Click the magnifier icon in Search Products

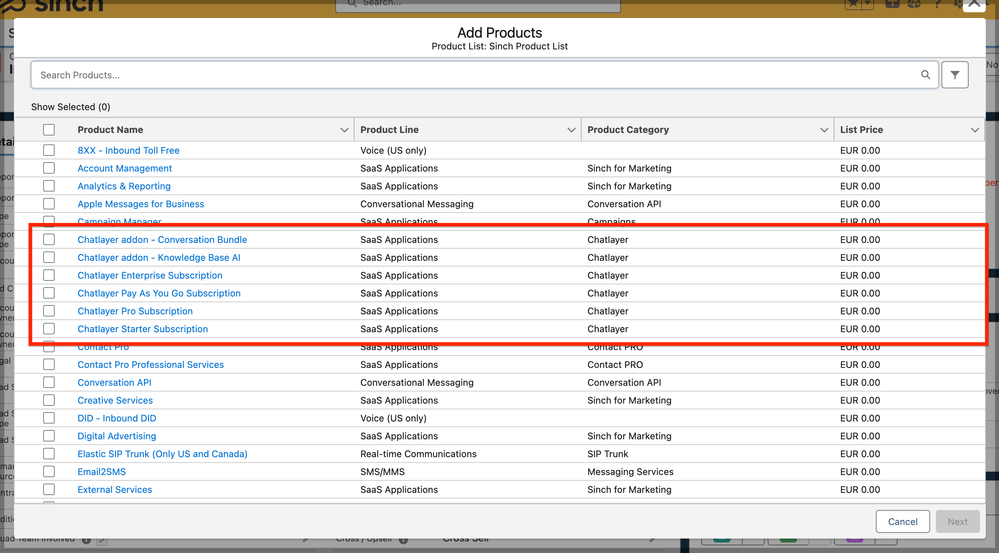point(925,75)
